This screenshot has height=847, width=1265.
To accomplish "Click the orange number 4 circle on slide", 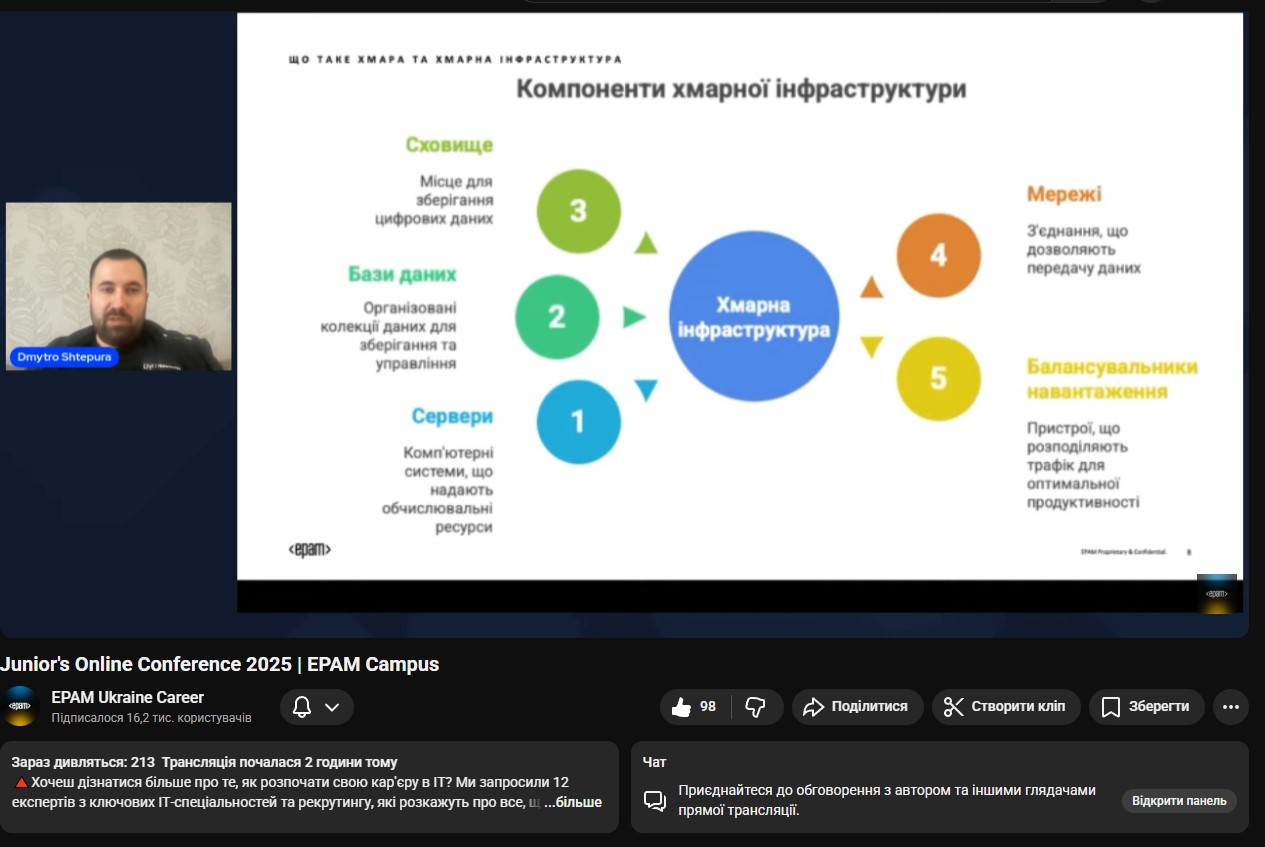I will tap(938, 256).
